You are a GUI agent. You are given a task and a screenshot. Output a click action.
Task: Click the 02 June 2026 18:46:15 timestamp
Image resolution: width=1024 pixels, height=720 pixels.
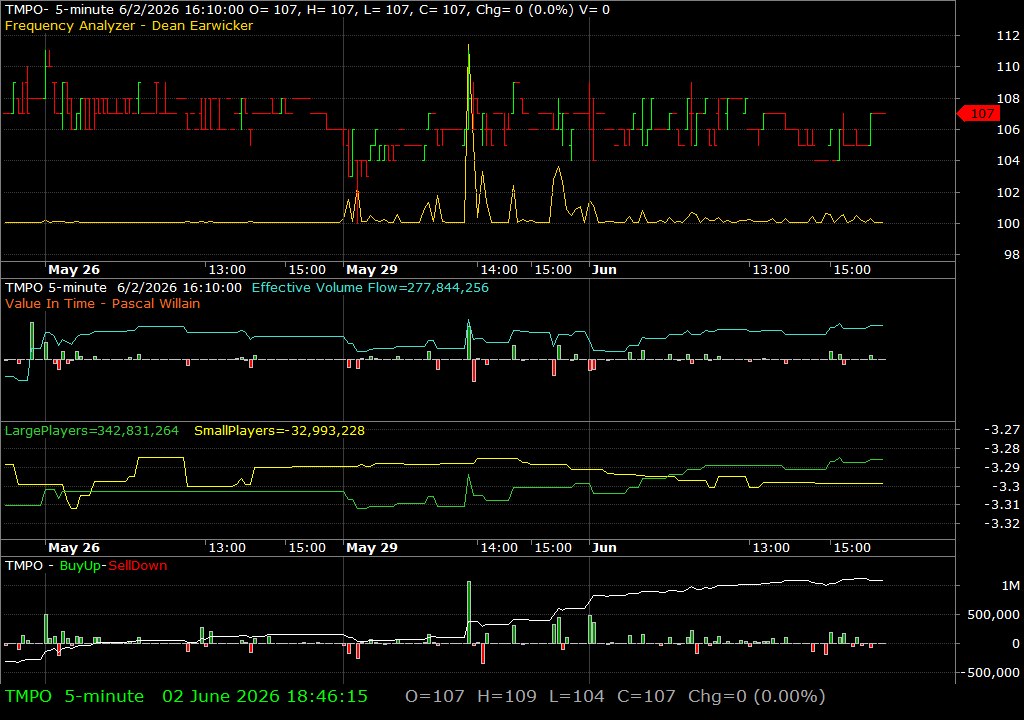(x=264, y=696)
